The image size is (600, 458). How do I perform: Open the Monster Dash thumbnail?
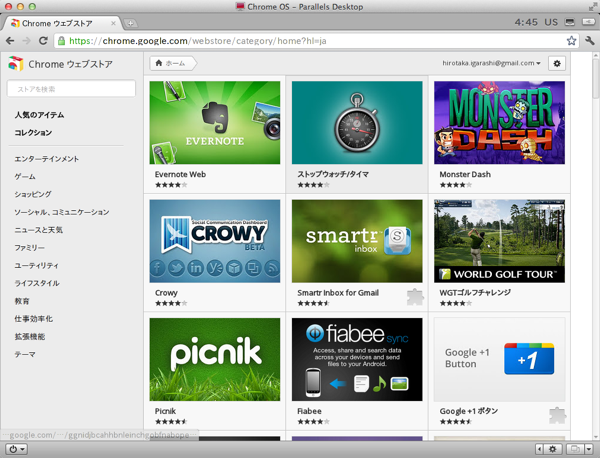(499, 122)
